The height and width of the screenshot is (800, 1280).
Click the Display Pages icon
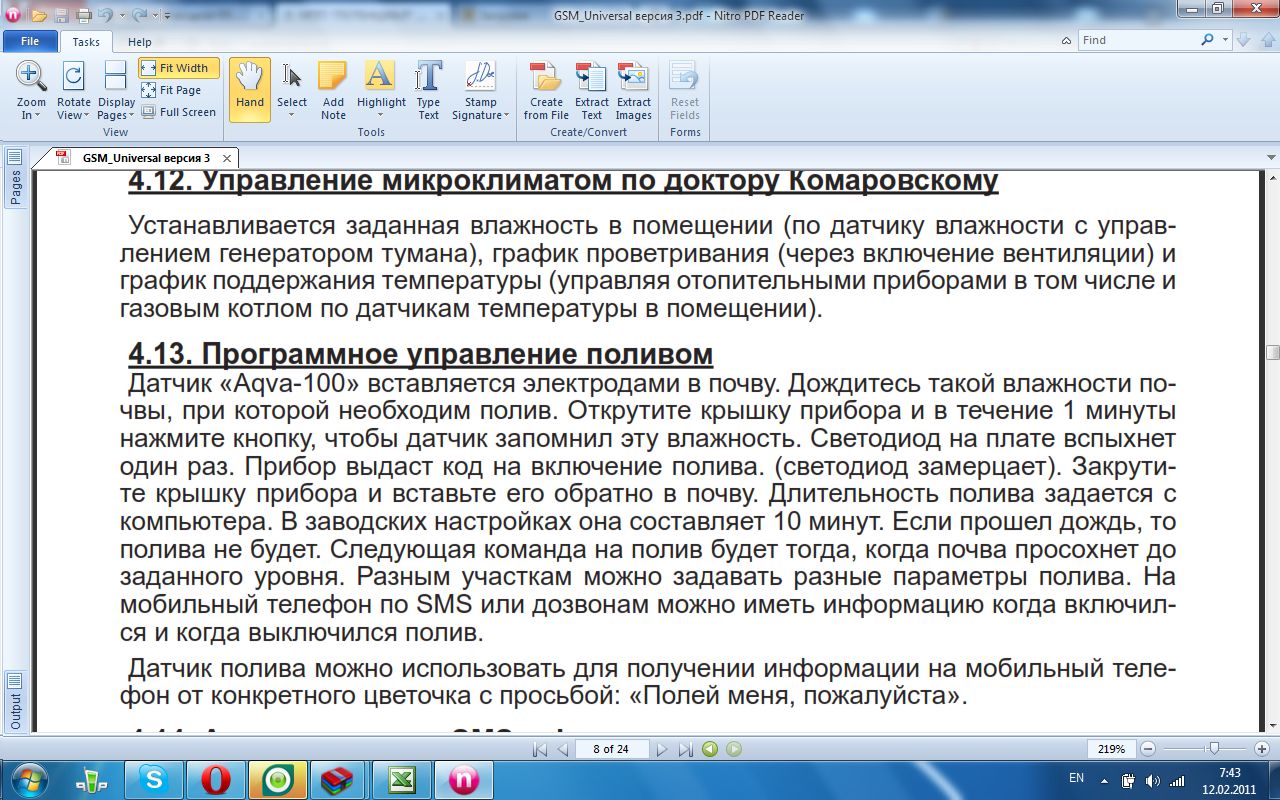(116, 76)
